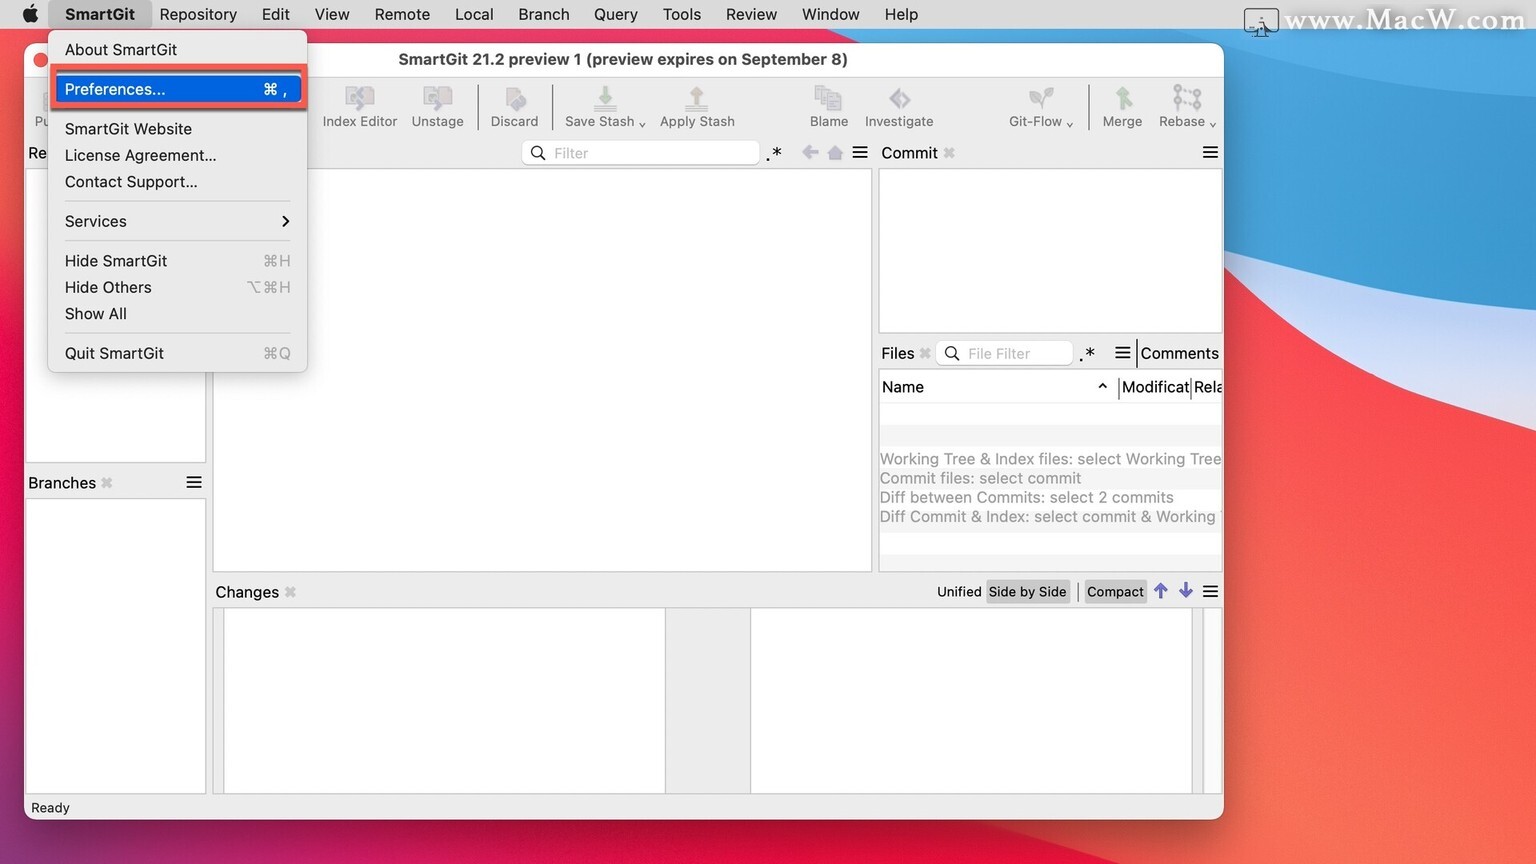1536x864 pixels.
Task: Choose Hide SmartGit menu entry
Action: coord(178,261)
